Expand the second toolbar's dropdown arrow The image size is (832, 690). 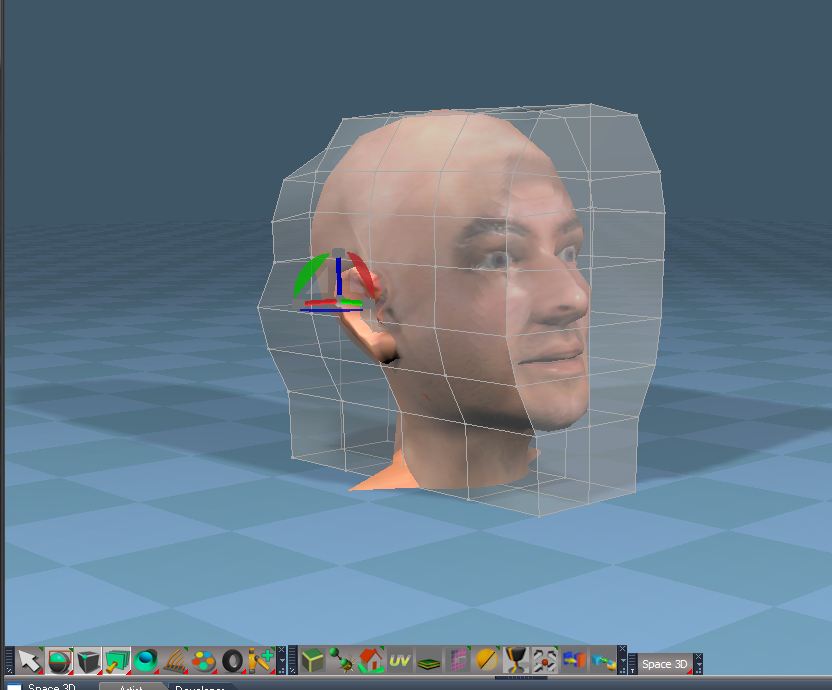click(622, 661)
